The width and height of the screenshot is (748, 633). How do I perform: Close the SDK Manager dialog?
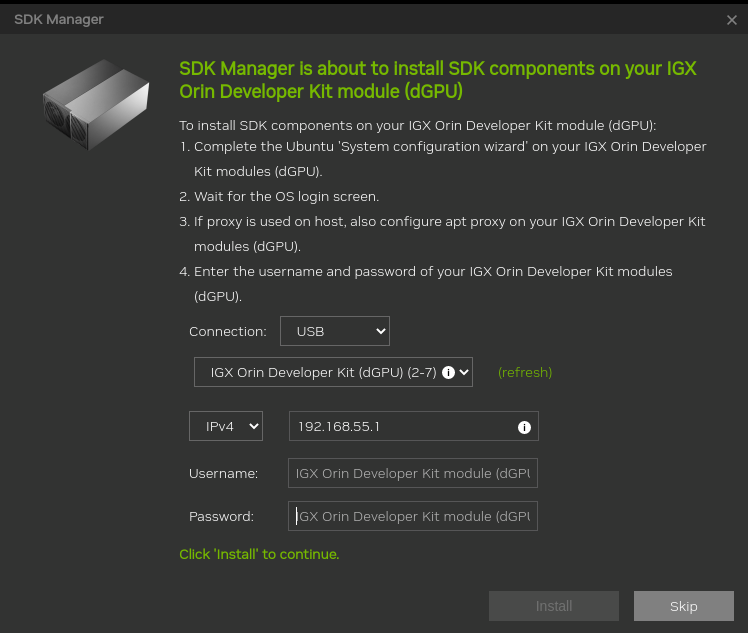click(x=732, y=20)
